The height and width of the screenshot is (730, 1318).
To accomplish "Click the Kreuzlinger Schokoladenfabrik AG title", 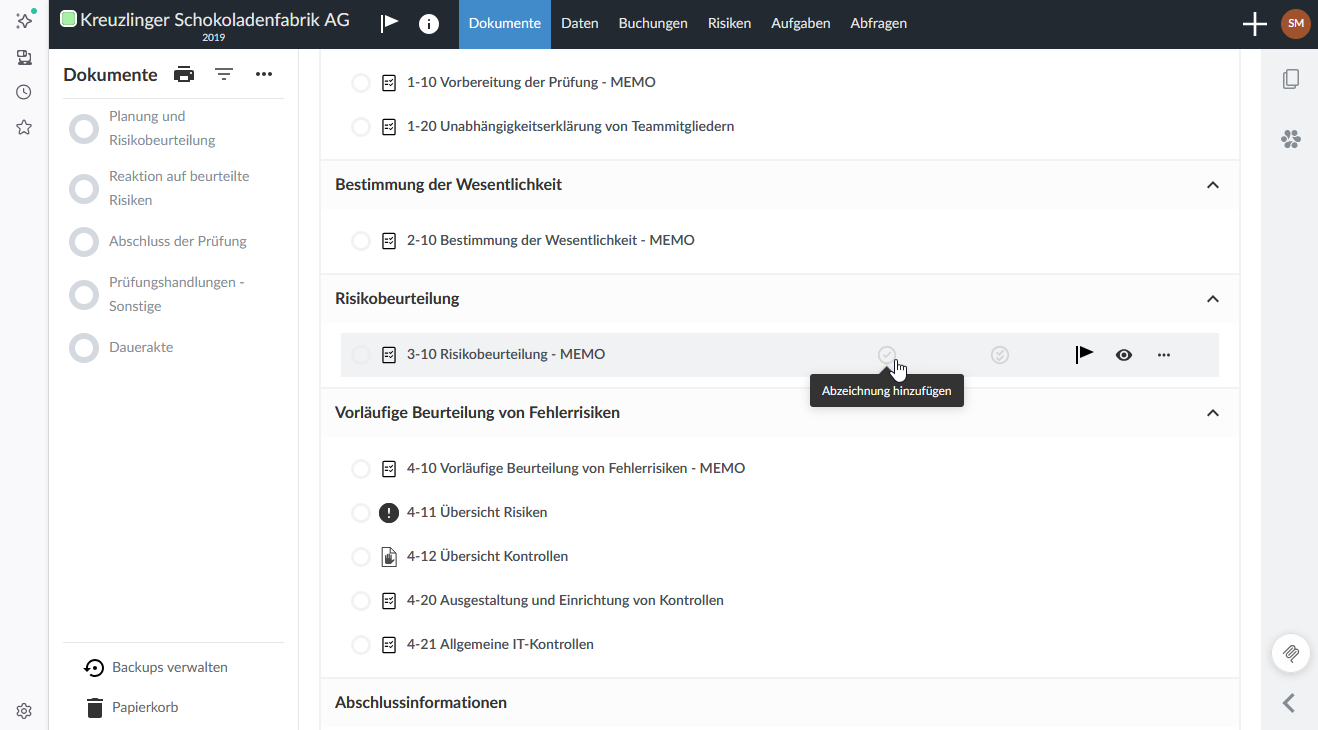I will 215,19.
